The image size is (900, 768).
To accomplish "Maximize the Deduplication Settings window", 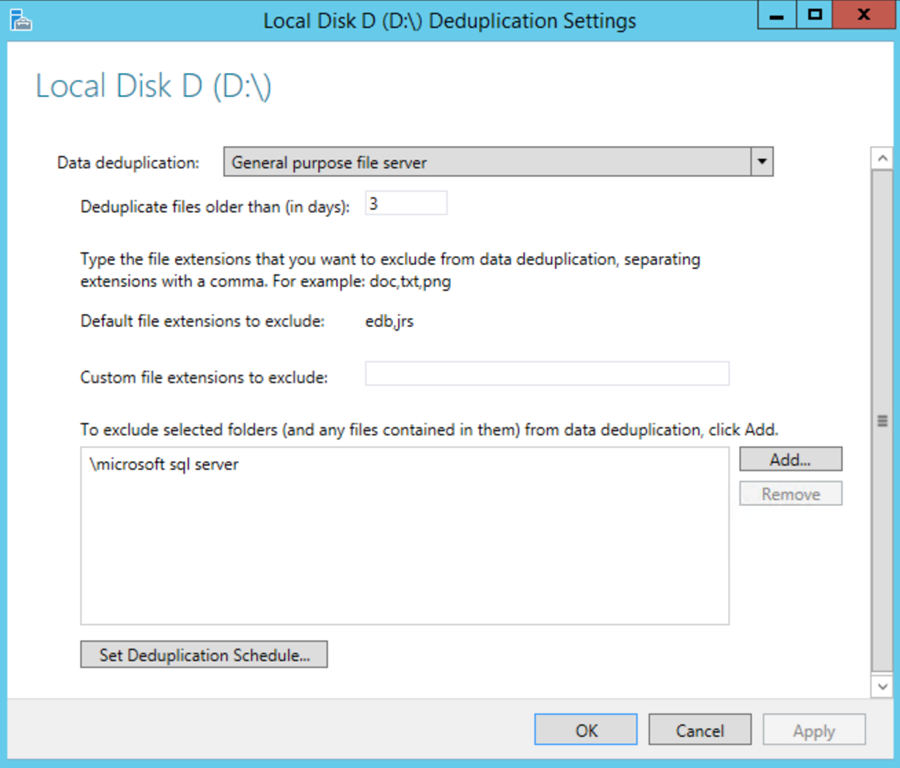I will (814, 17).
